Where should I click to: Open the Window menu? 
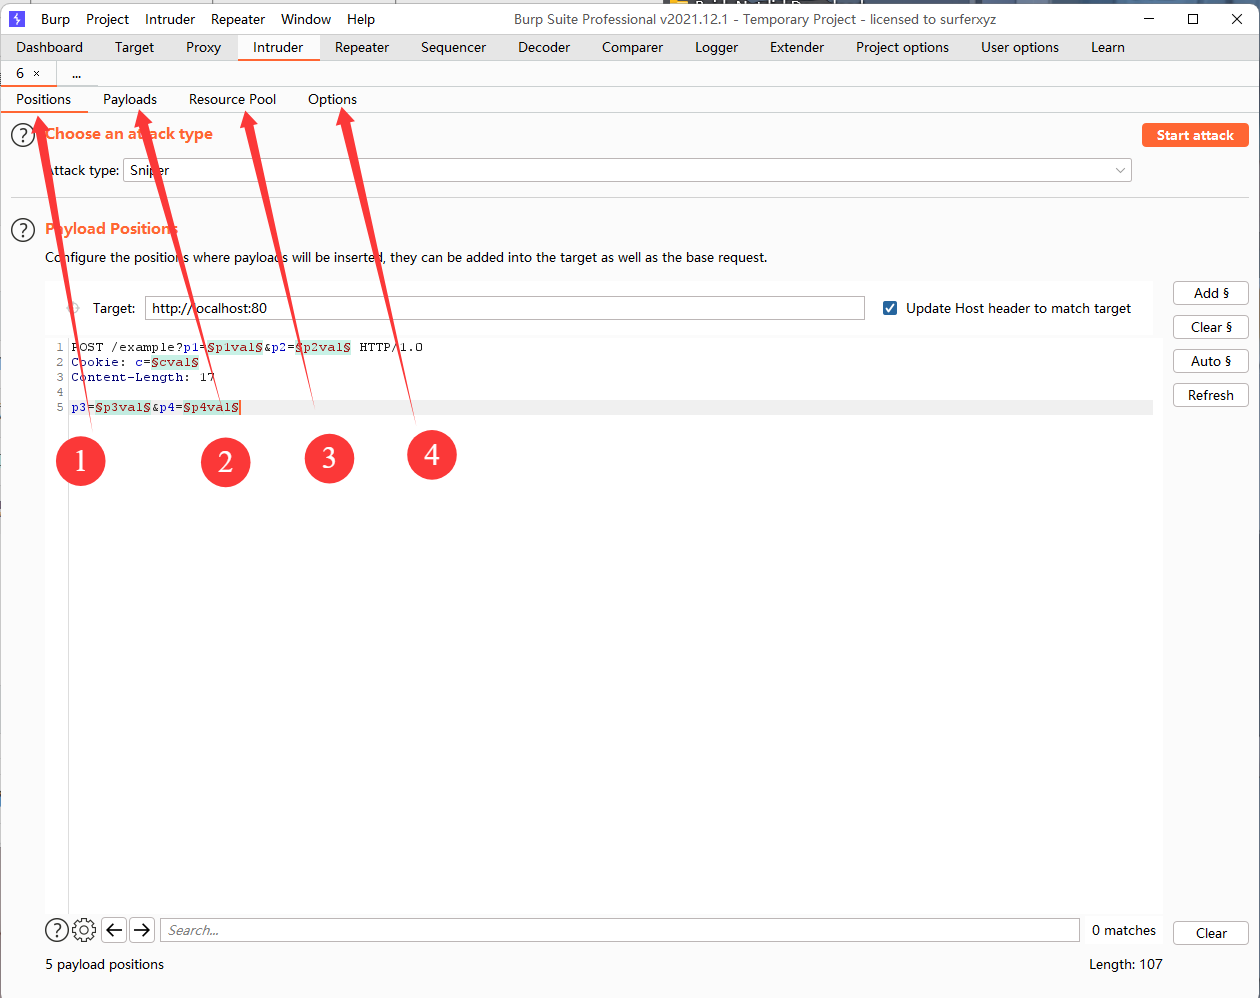click(x=306, y=19)
